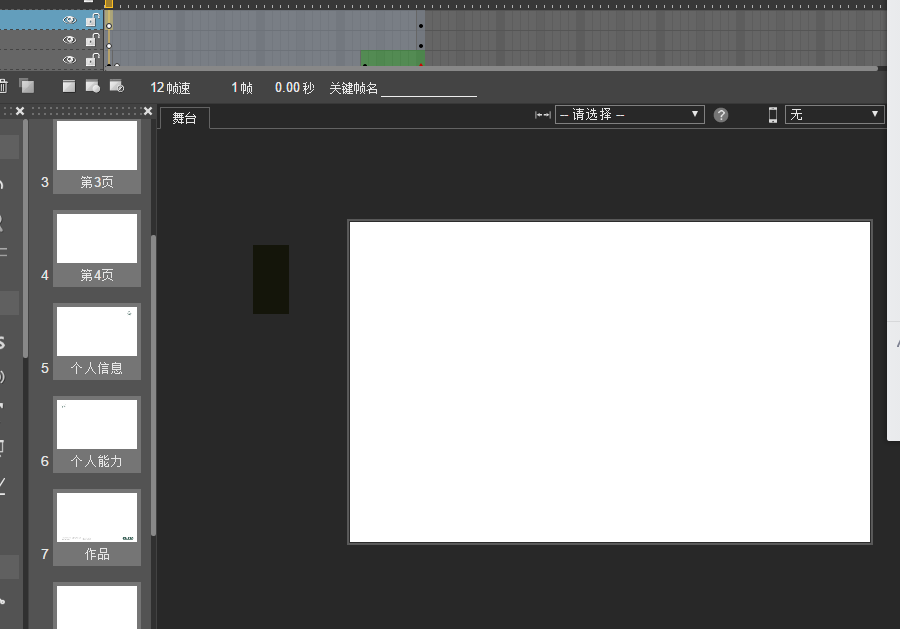The height and width of the screenshot is (629, 900).
Task: Toggle the lock on the second timeline layer
Action: point(92,40)
